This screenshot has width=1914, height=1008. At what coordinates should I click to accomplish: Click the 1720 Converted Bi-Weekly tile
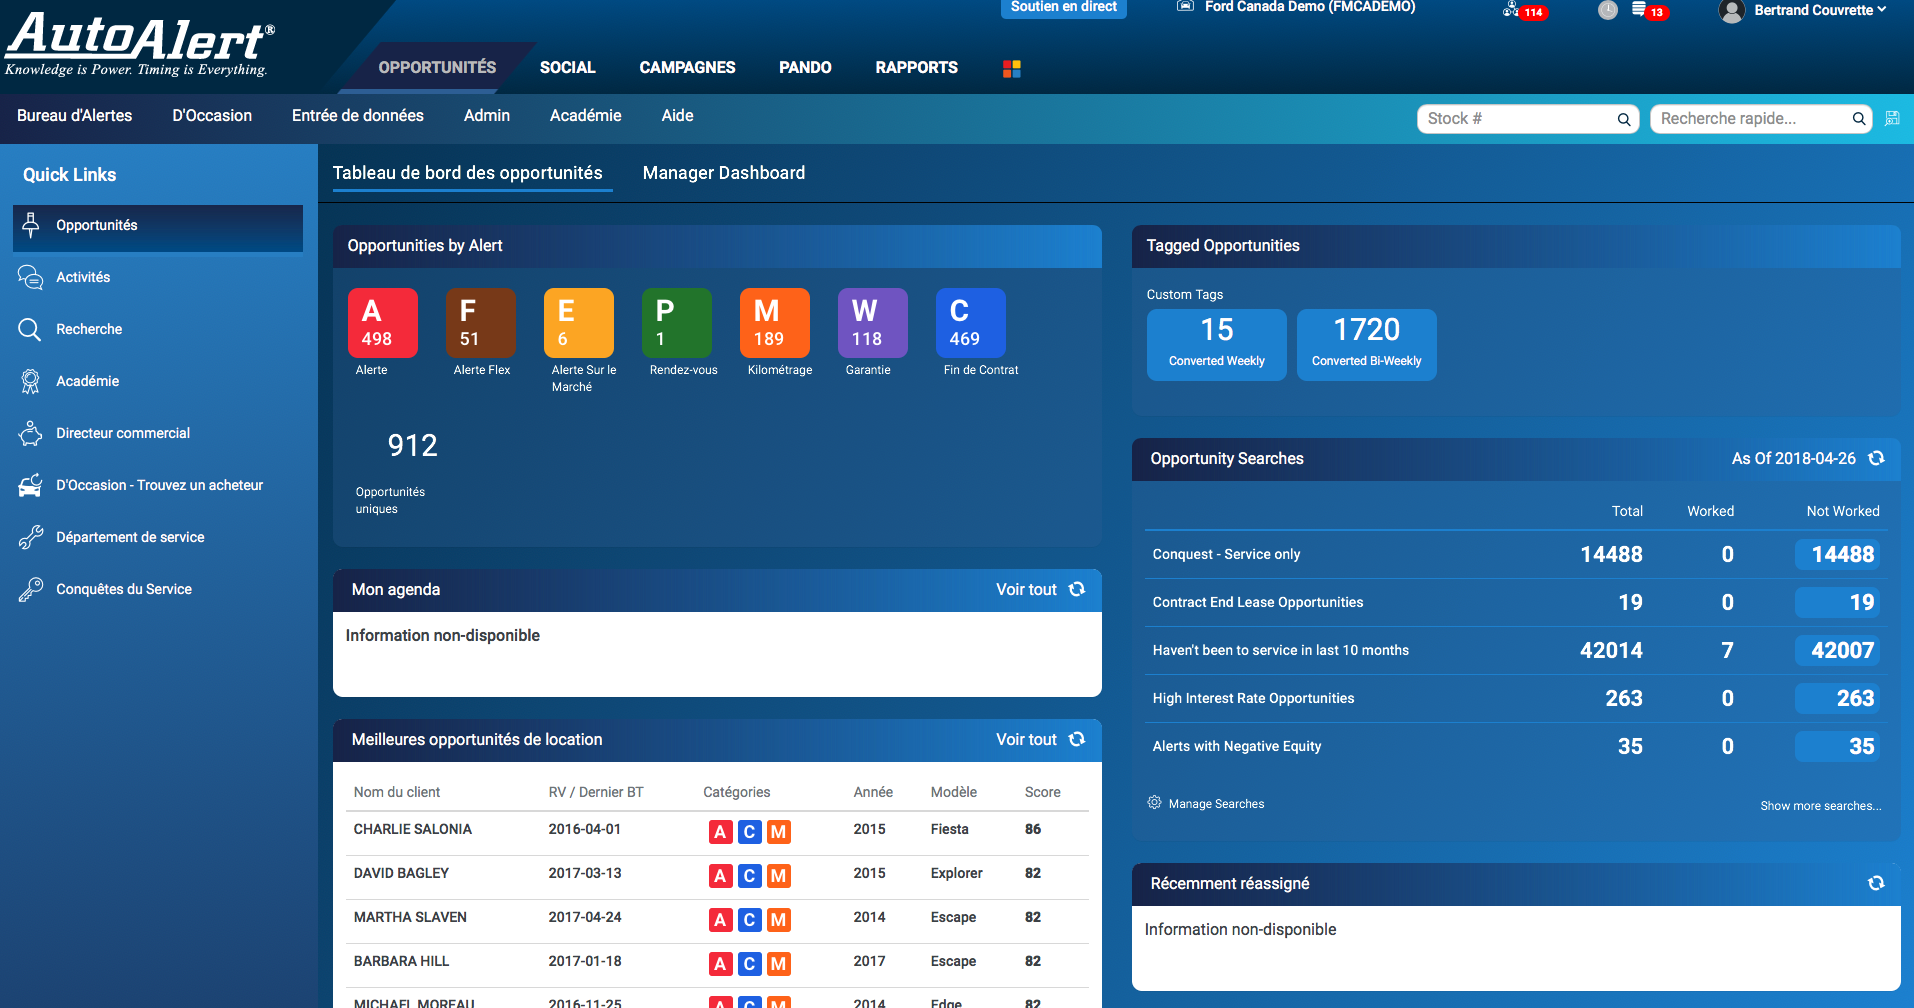point(1366,344)
